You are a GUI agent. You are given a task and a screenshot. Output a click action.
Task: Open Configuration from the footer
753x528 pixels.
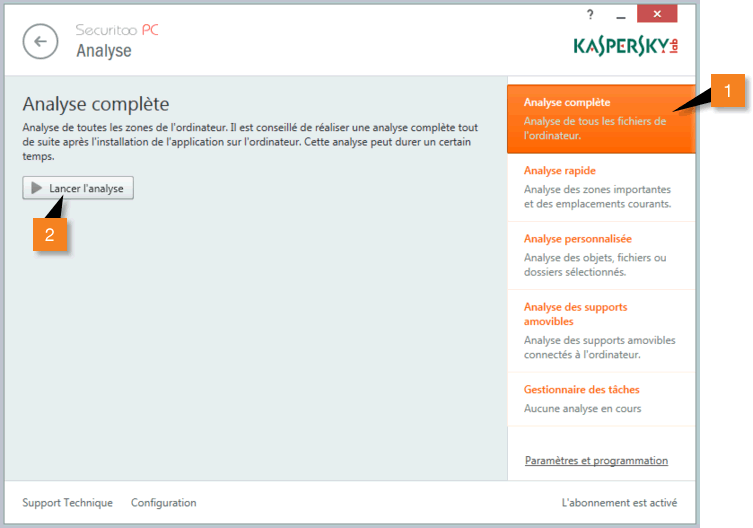[x=163, y=503]
